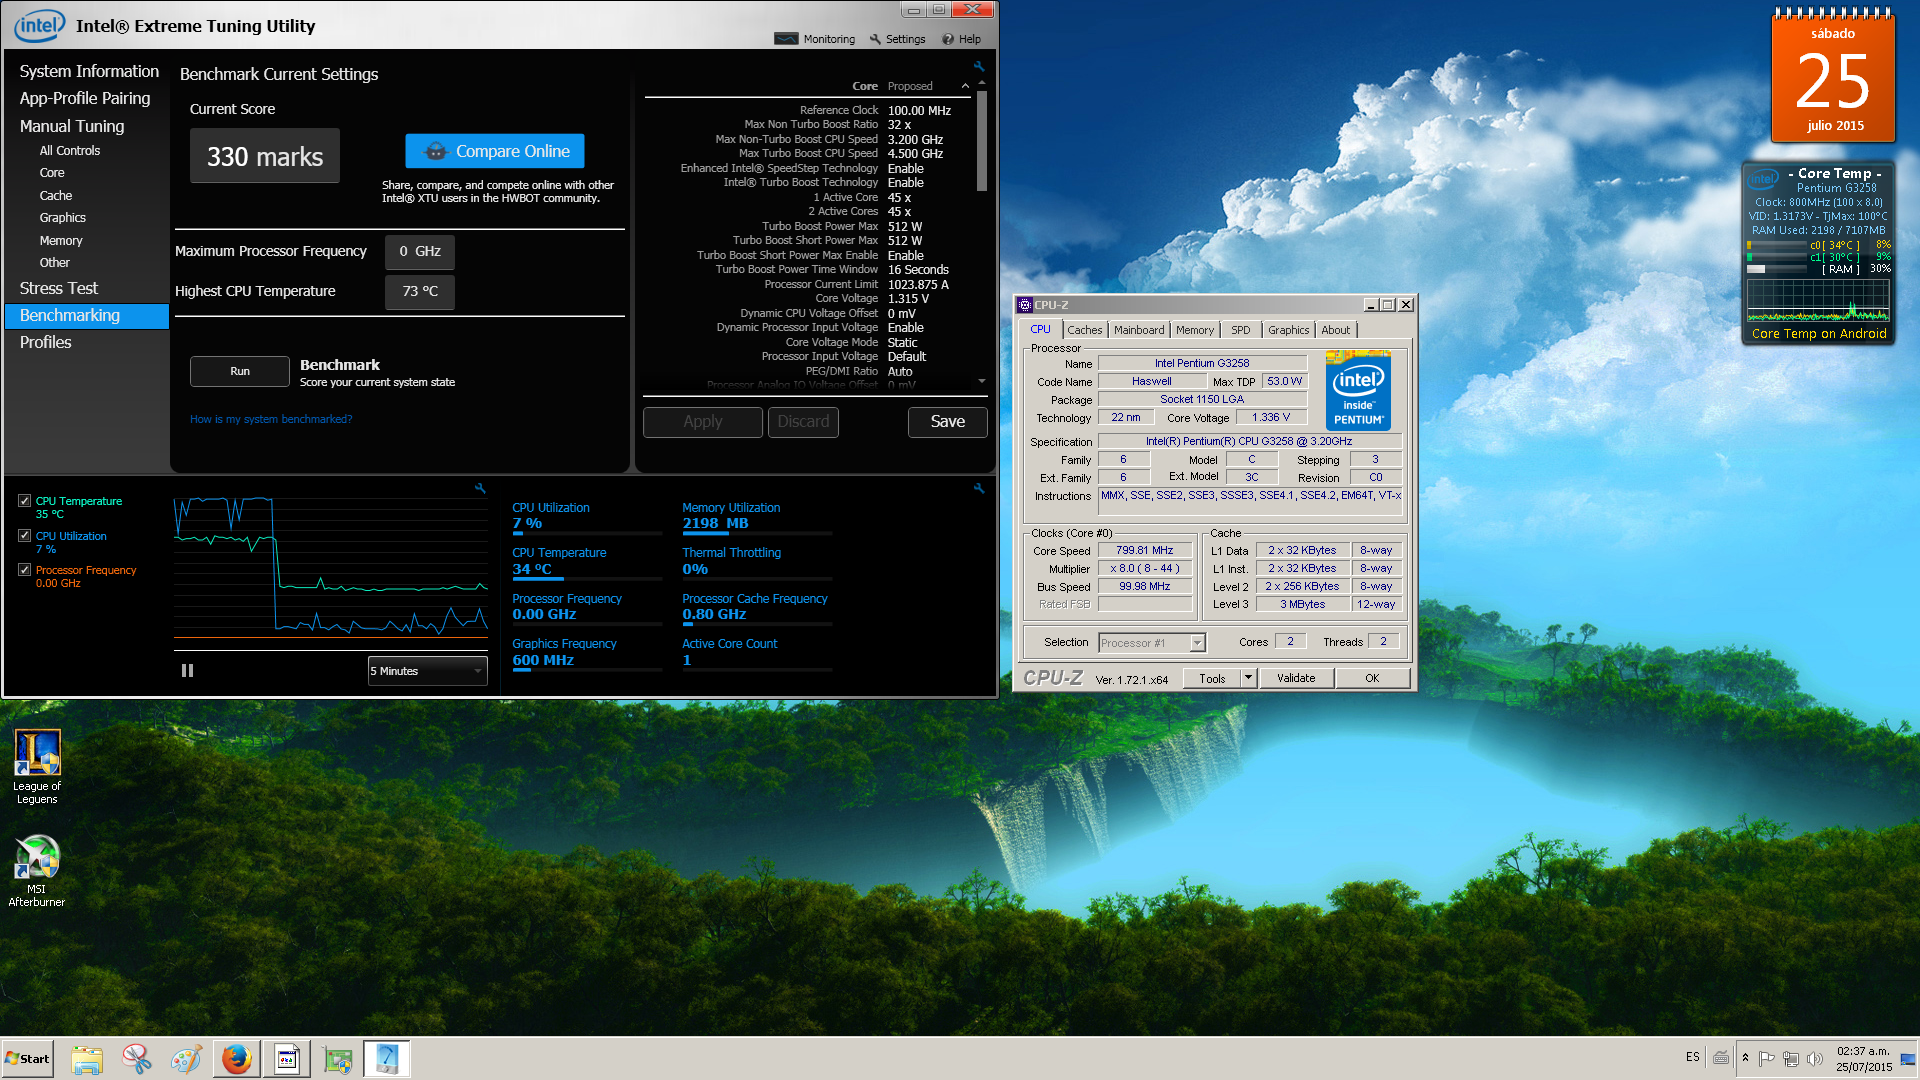This screenshot has height=1080, width=1920.
Task: Open App-Profile Pairing in XTU sidebar
Action: coord(85,98)
